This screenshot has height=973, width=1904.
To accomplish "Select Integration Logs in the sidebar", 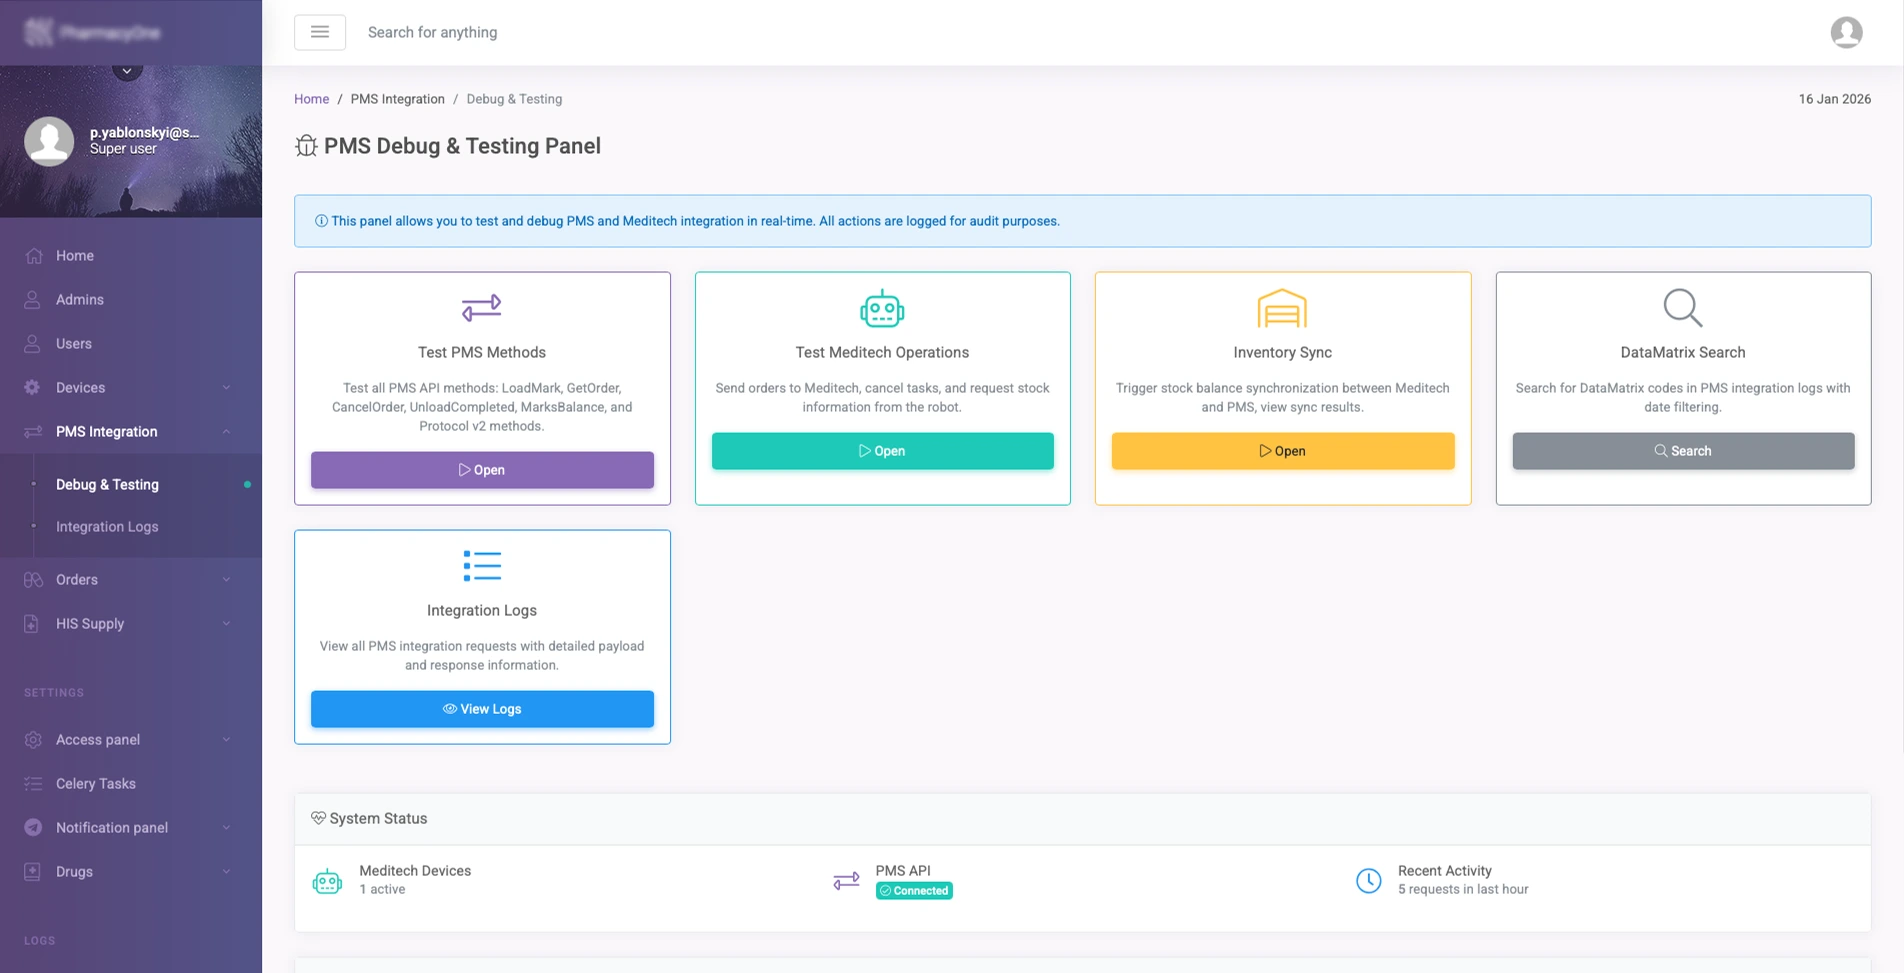I will pyautogui.click(x=106, y=526).
